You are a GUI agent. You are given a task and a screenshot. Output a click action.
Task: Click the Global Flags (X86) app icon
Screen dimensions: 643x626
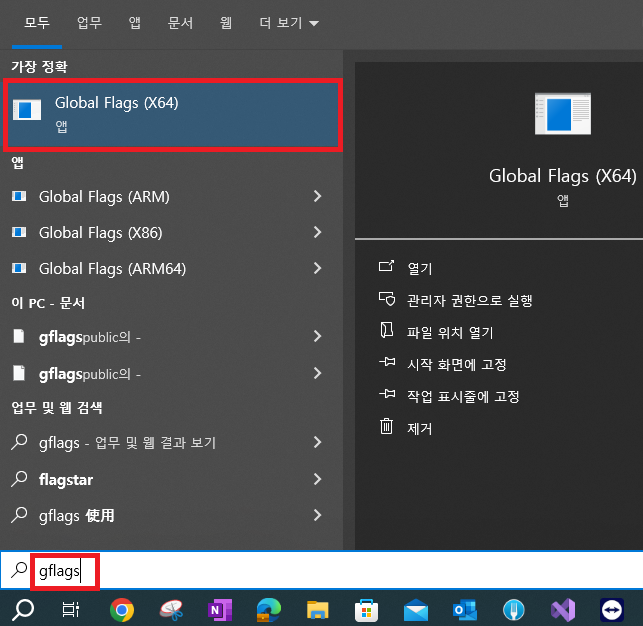point(19,232)
